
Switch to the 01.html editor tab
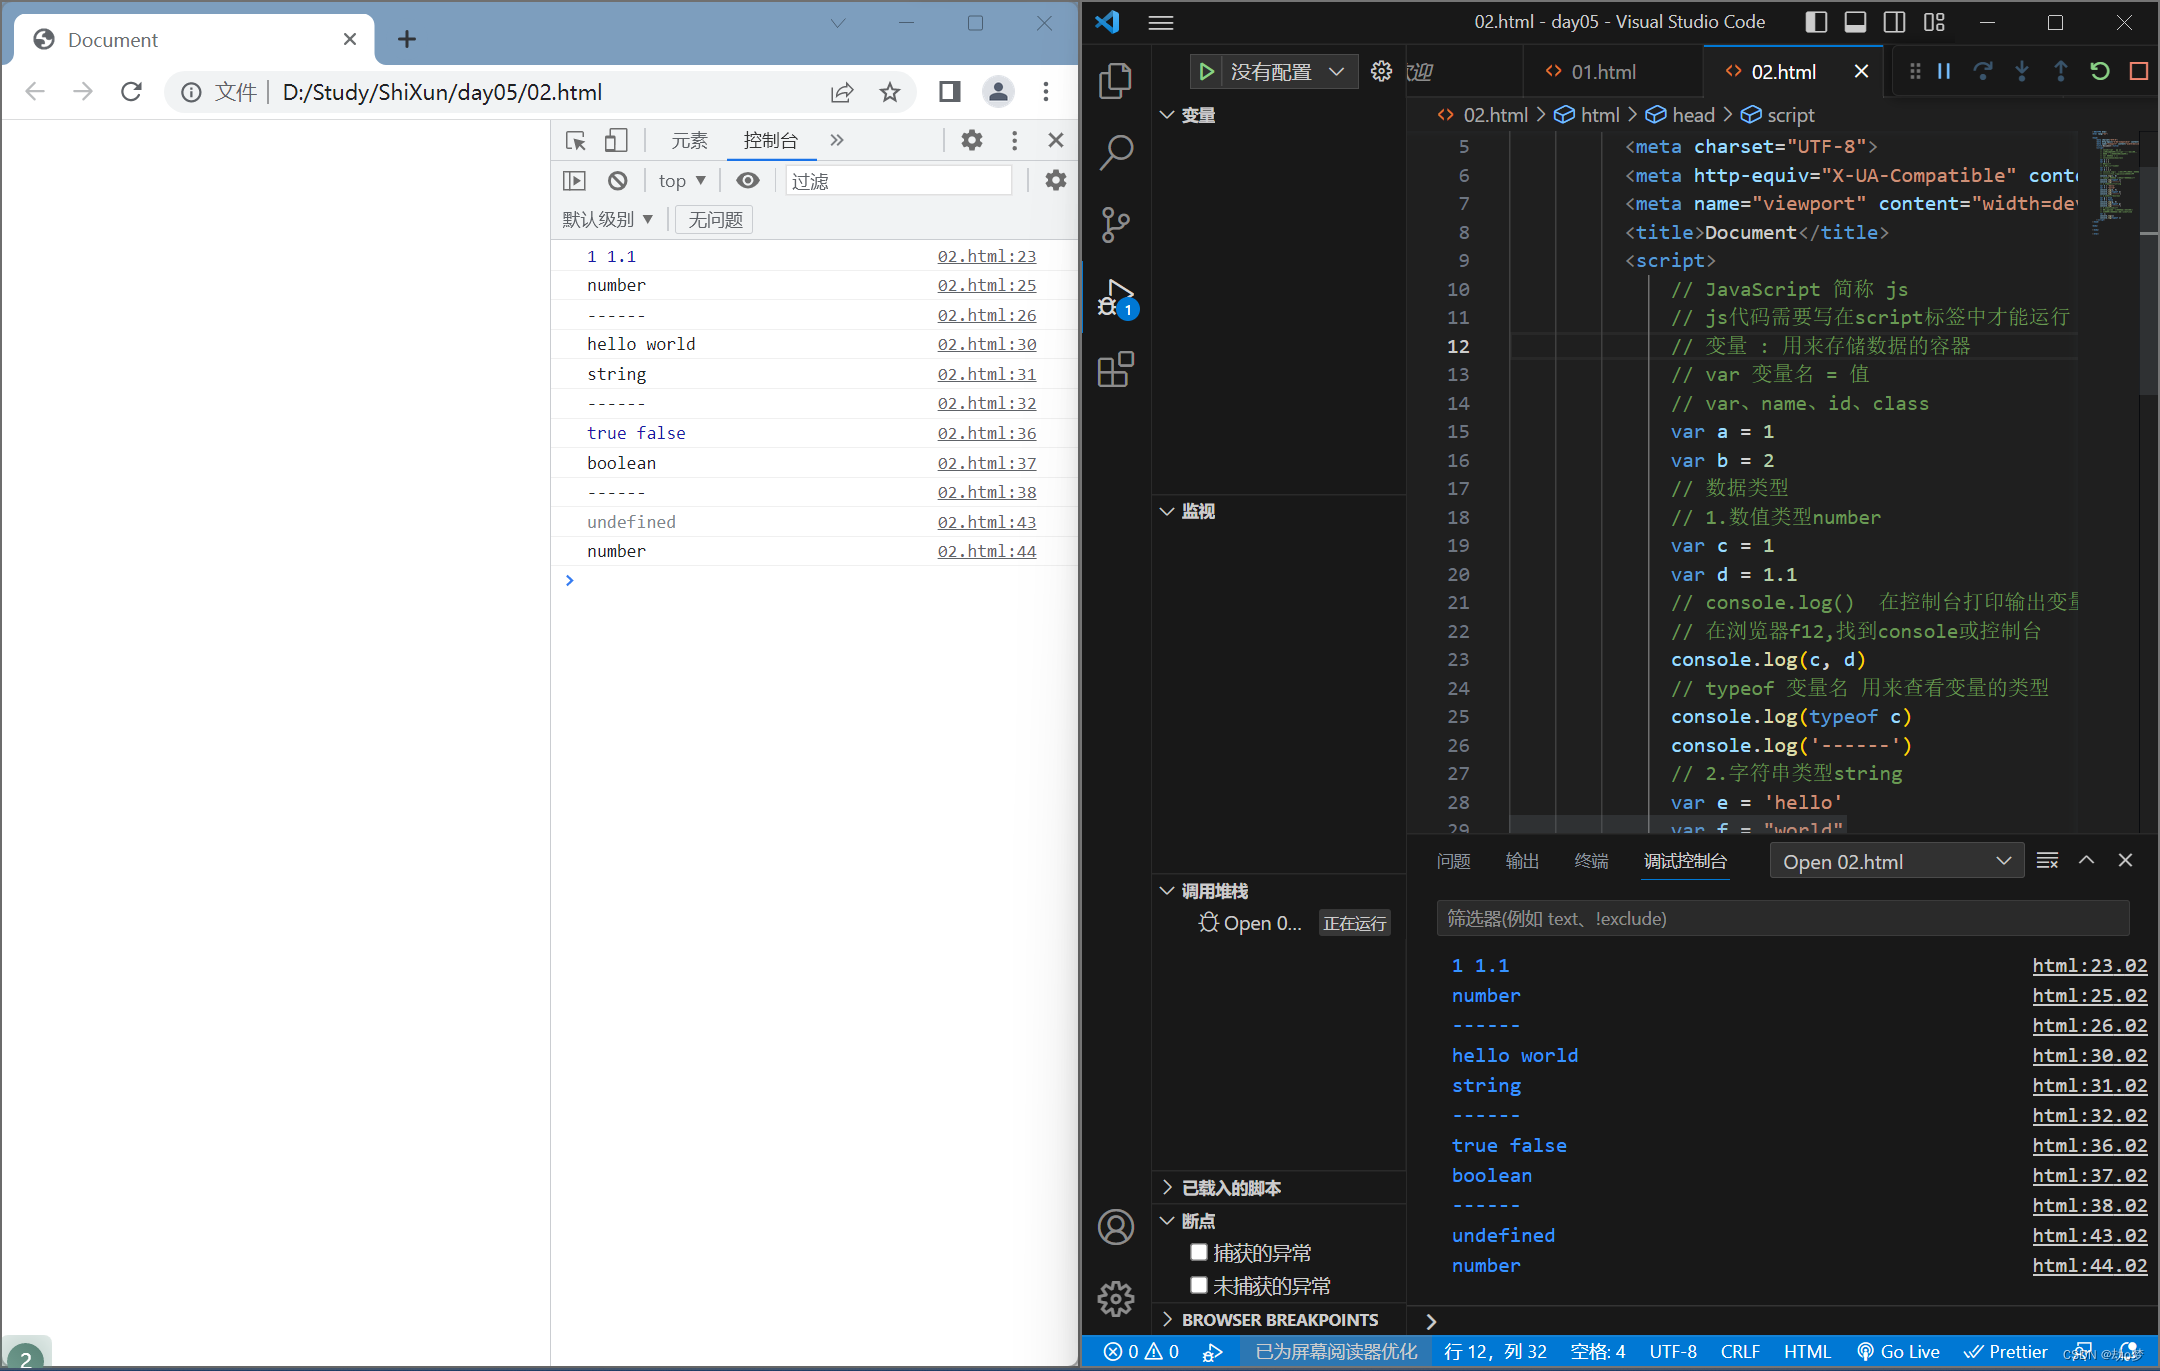pos(1602,72)
